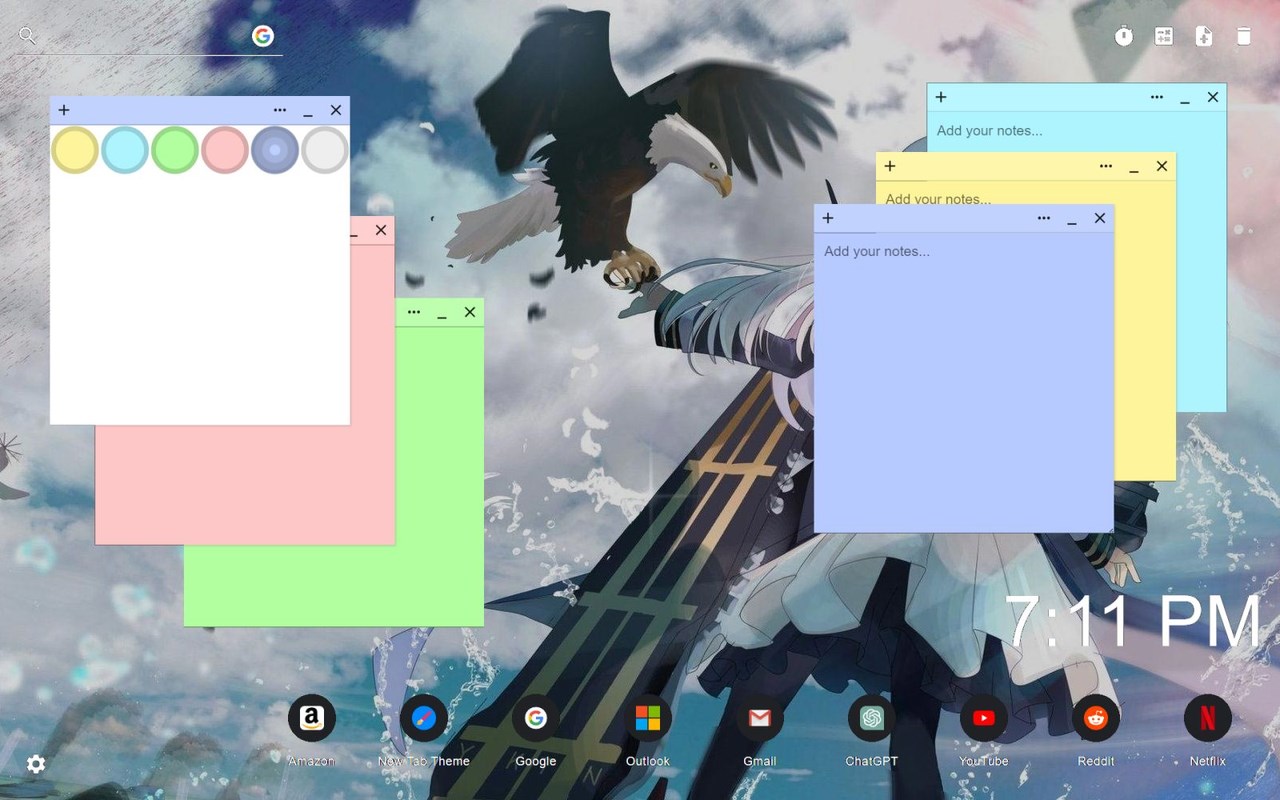This screenshot has width=1280, height=800.
Task: Create a new sticky note from the top bar
Action: tap(1204, 37)
